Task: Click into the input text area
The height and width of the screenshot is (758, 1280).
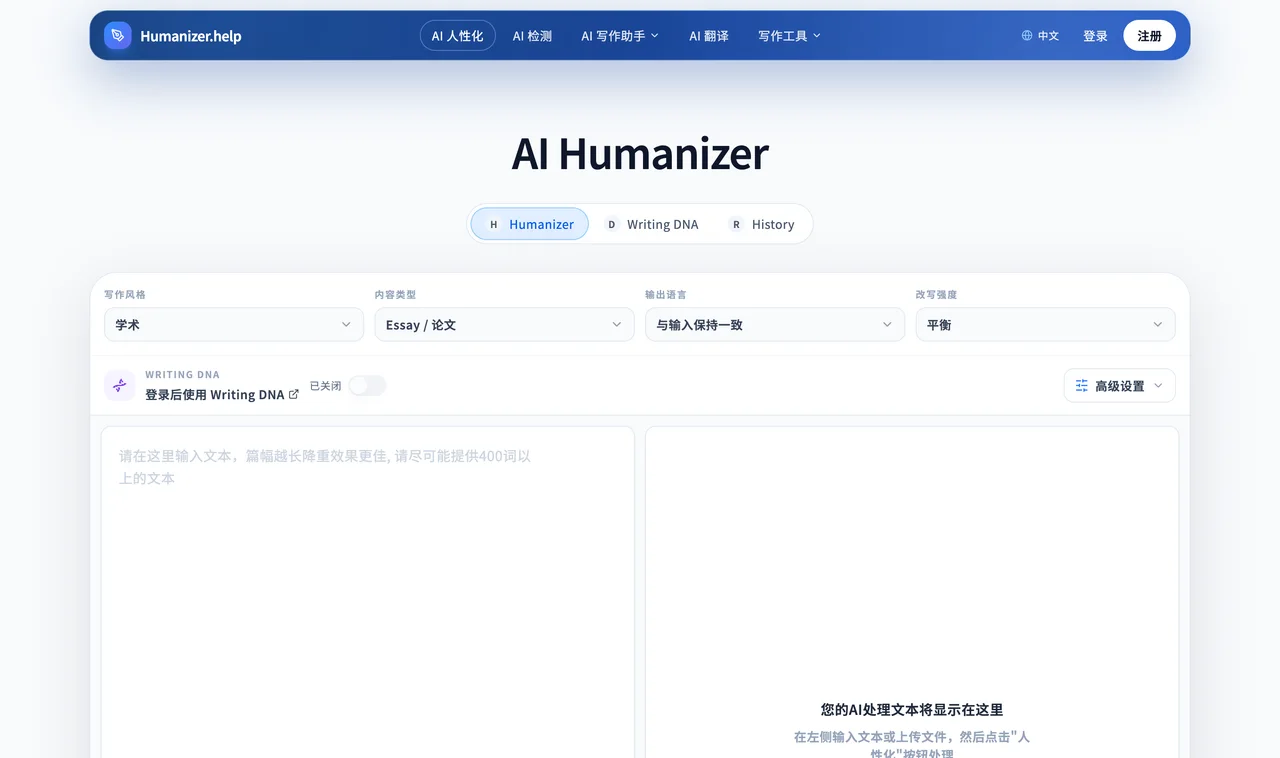Action: [x=367, y=592]
